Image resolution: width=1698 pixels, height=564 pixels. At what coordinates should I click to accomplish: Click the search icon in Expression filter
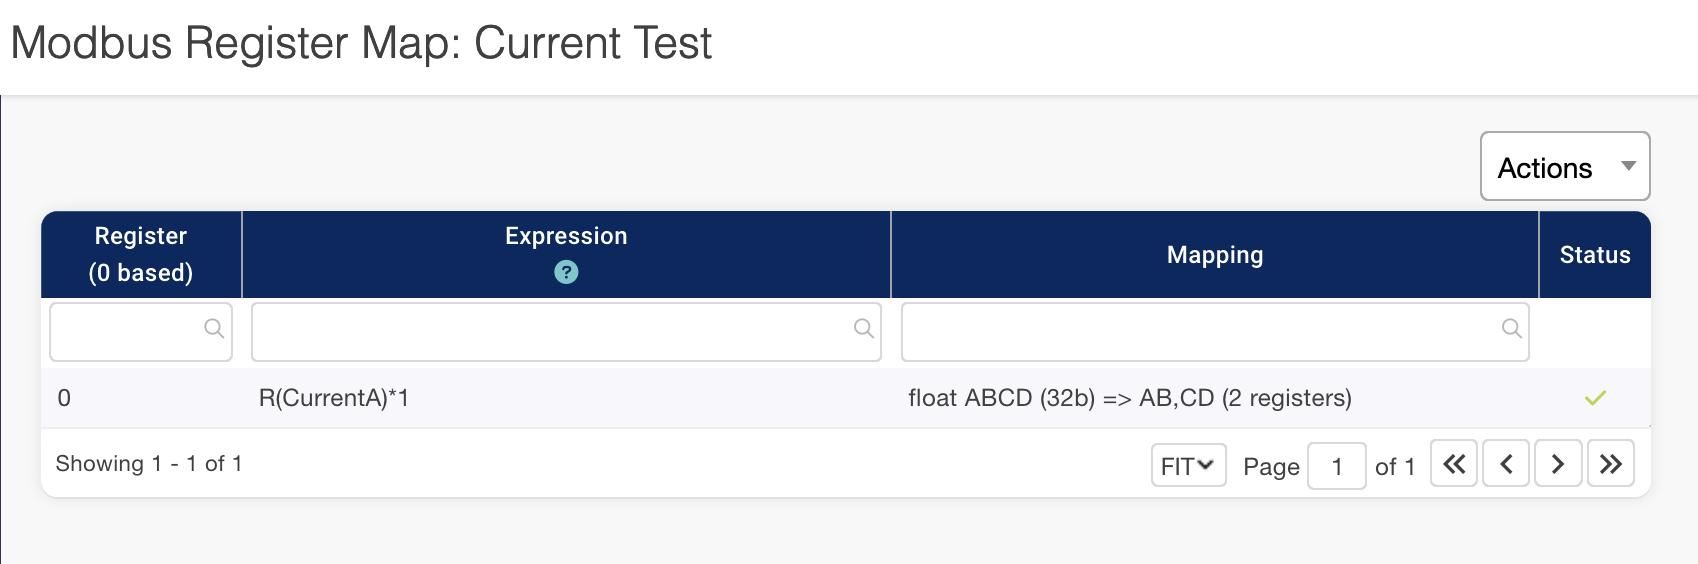point(864,328)
